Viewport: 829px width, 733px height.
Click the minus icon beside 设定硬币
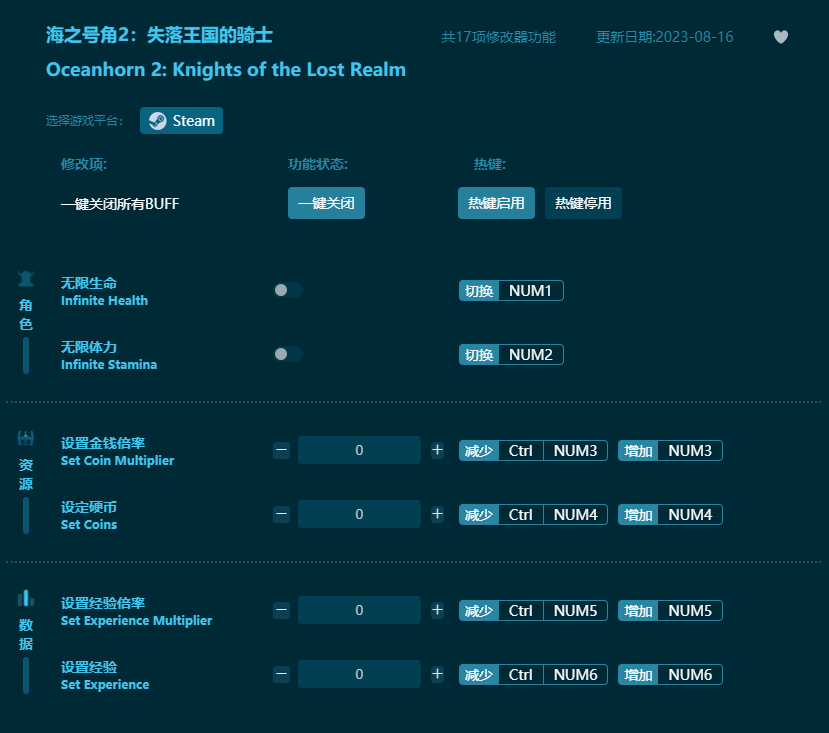coord(281,514)
